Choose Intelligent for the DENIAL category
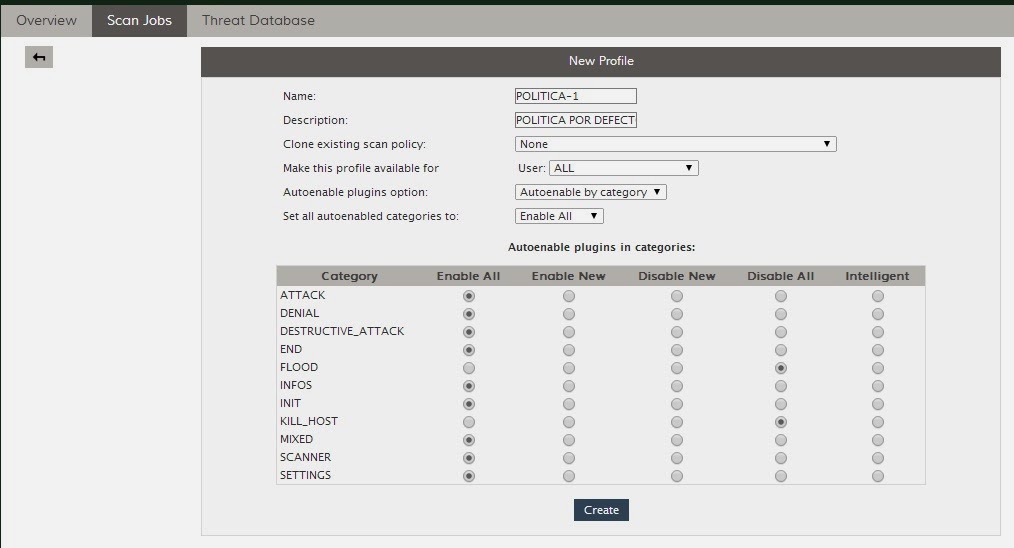This screenshot has width=1014, height=548. pyautogui.click(x=877, y=314)
